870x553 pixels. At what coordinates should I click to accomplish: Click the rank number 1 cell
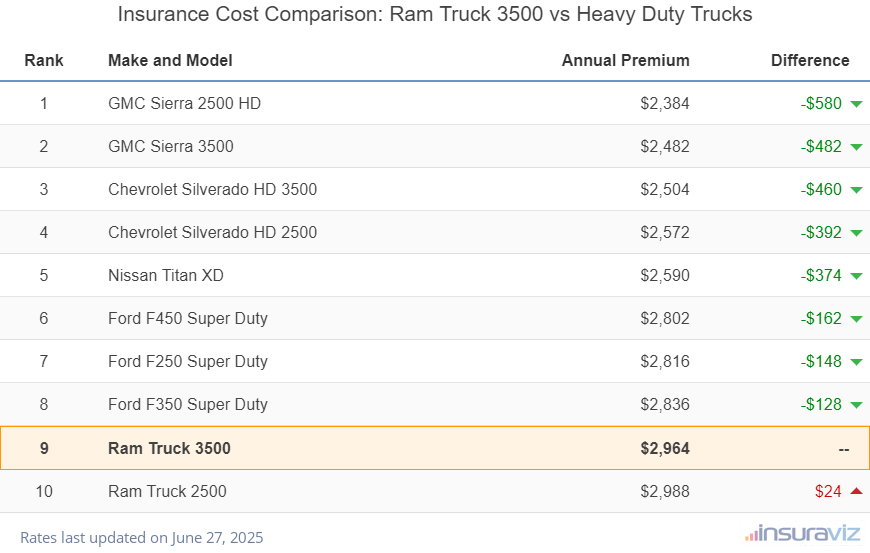click(44, 103)
